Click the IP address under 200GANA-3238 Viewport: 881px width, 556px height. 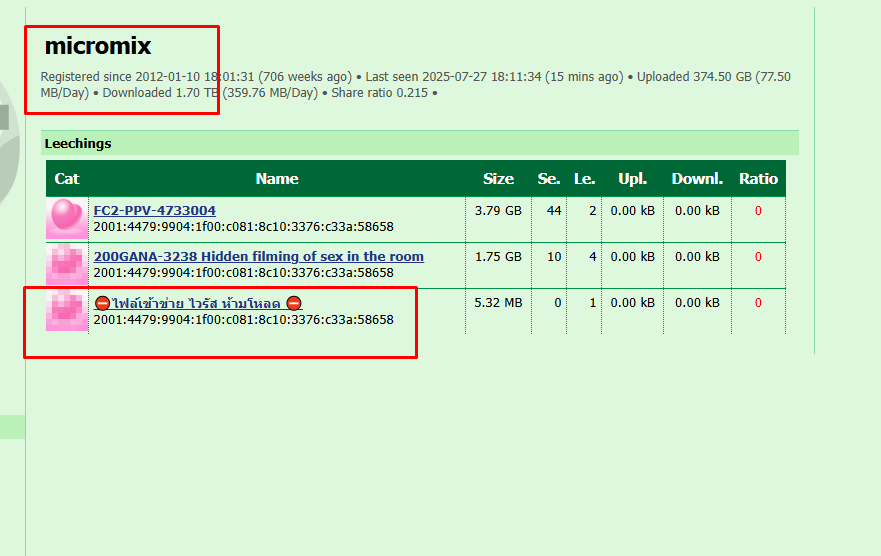[243, 273]
